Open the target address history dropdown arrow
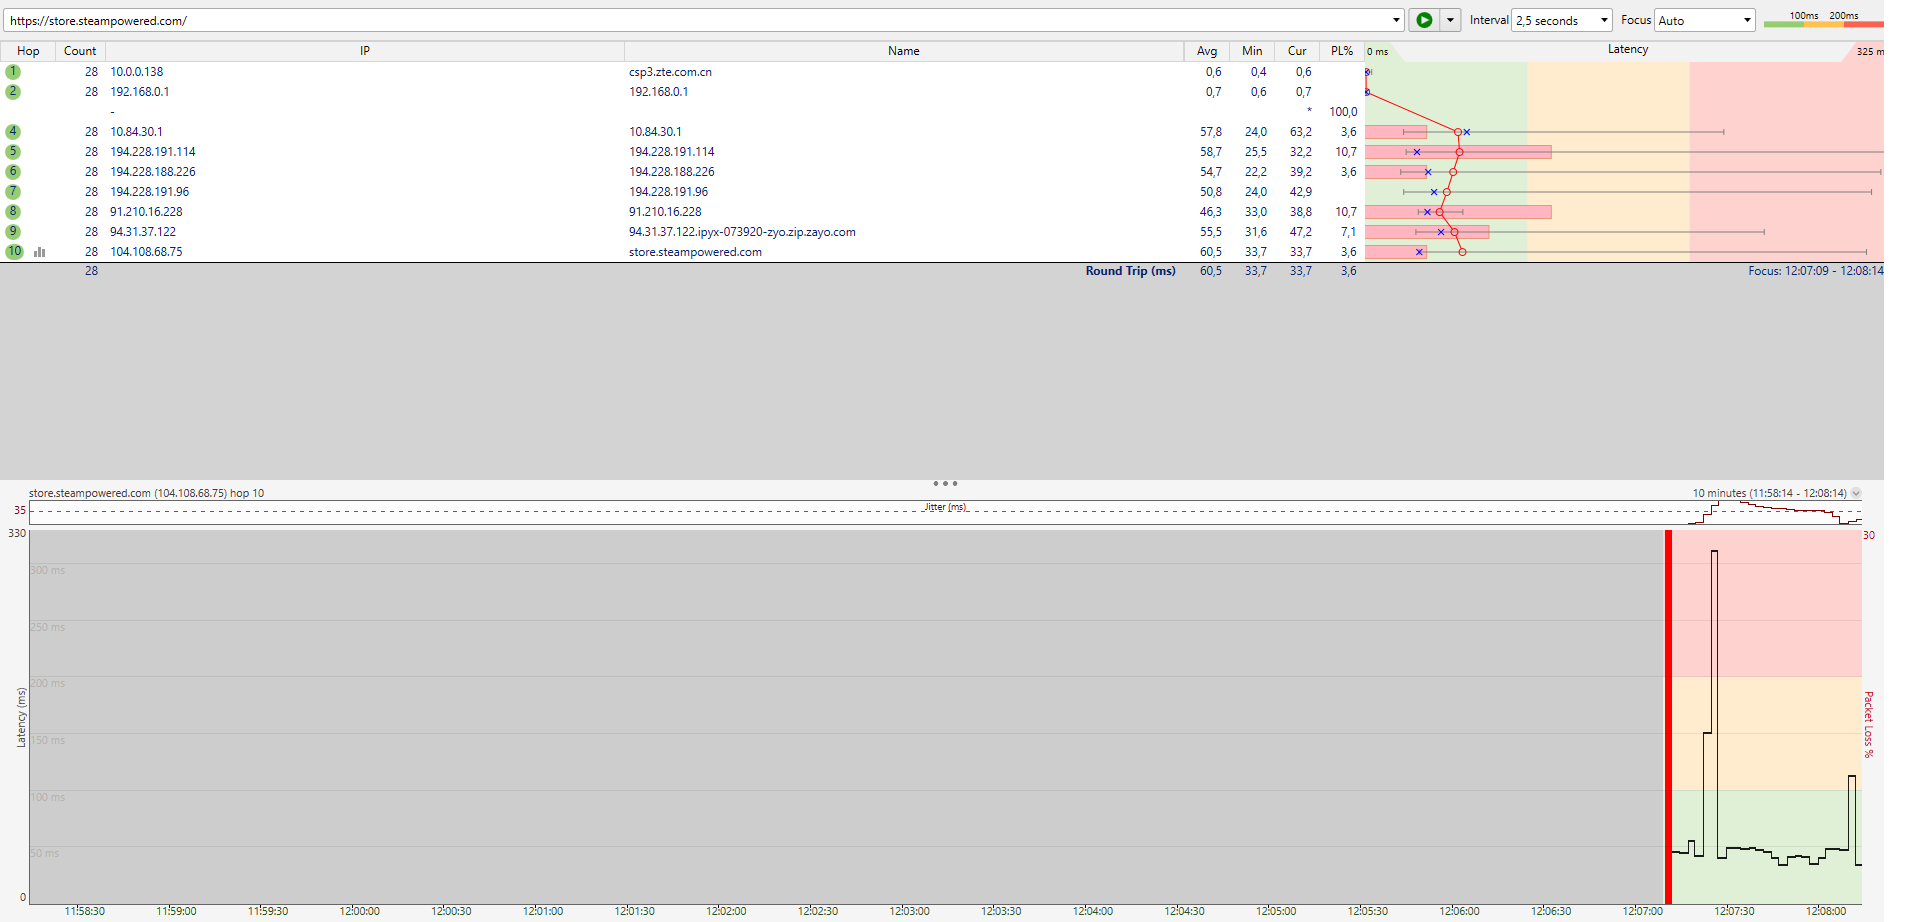The height and width of the screenshot is (922, 1910). pos(1396,20)
